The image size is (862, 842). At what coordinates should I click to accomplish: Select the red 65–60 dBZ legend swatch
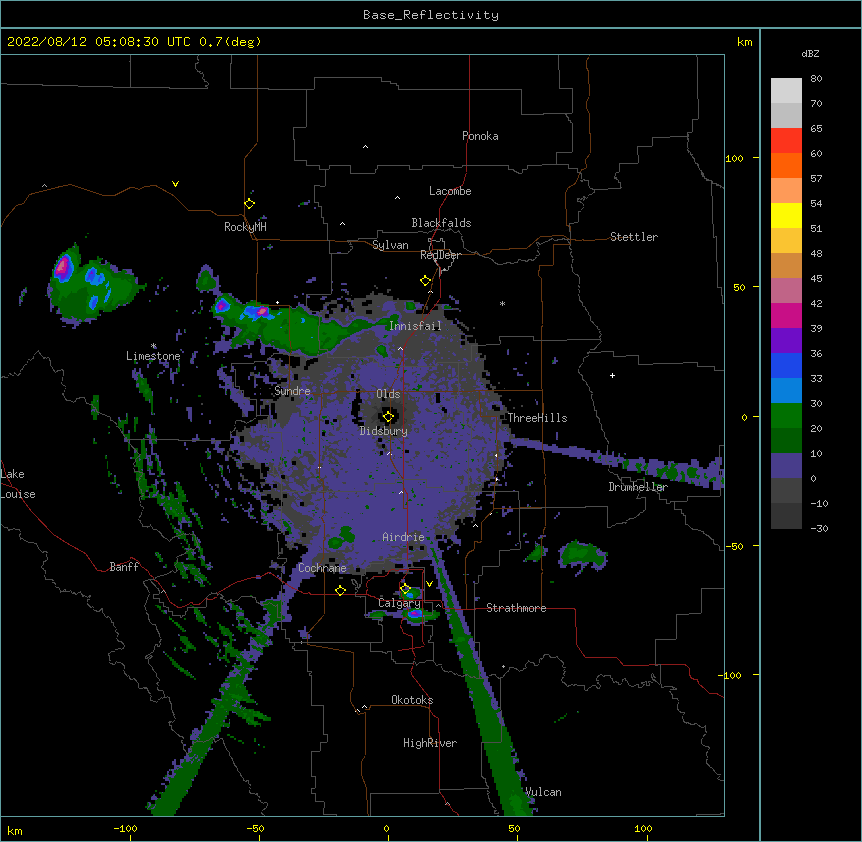coord(786,141)
